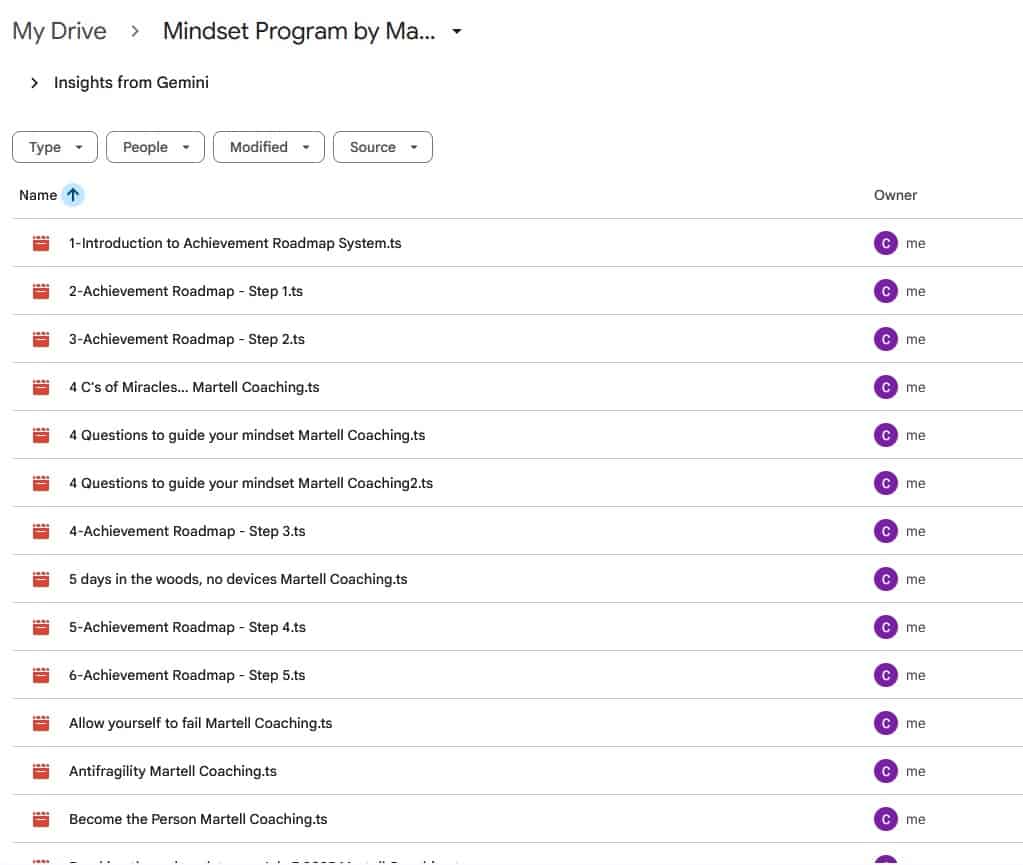This screenshot has width=1023, height=865.
Task: Expand Insights from Gemini section
Action: tap(34, 83)
